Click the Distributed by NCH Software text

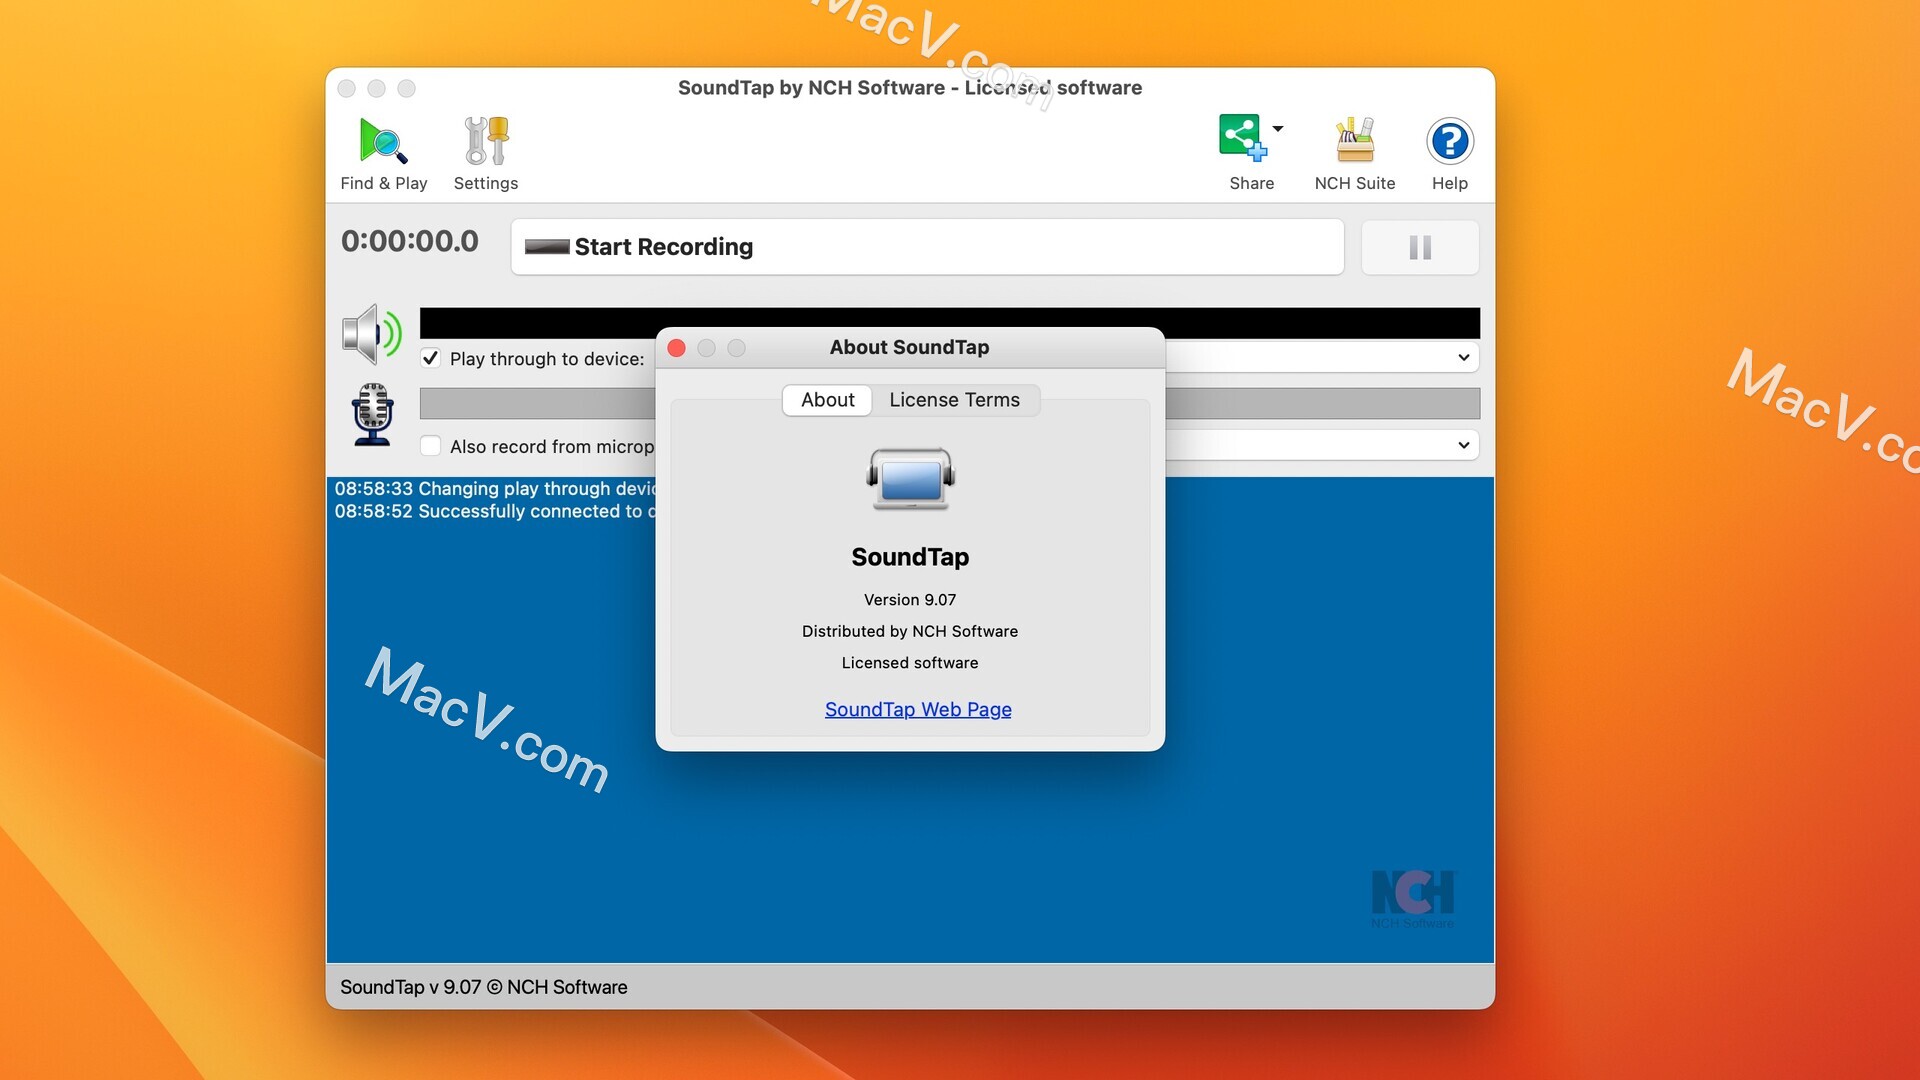click(910, 631)
